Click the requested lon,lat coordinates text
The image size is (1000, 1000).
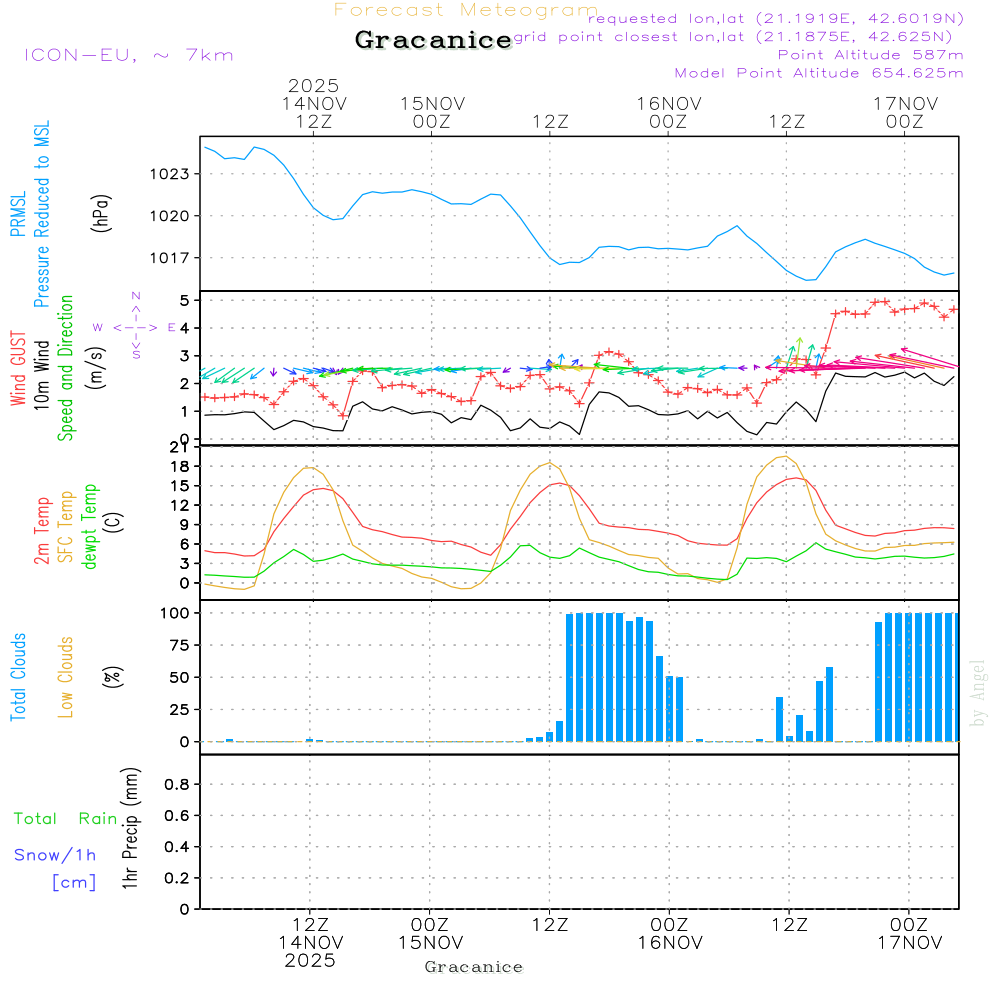pos(776,18)
